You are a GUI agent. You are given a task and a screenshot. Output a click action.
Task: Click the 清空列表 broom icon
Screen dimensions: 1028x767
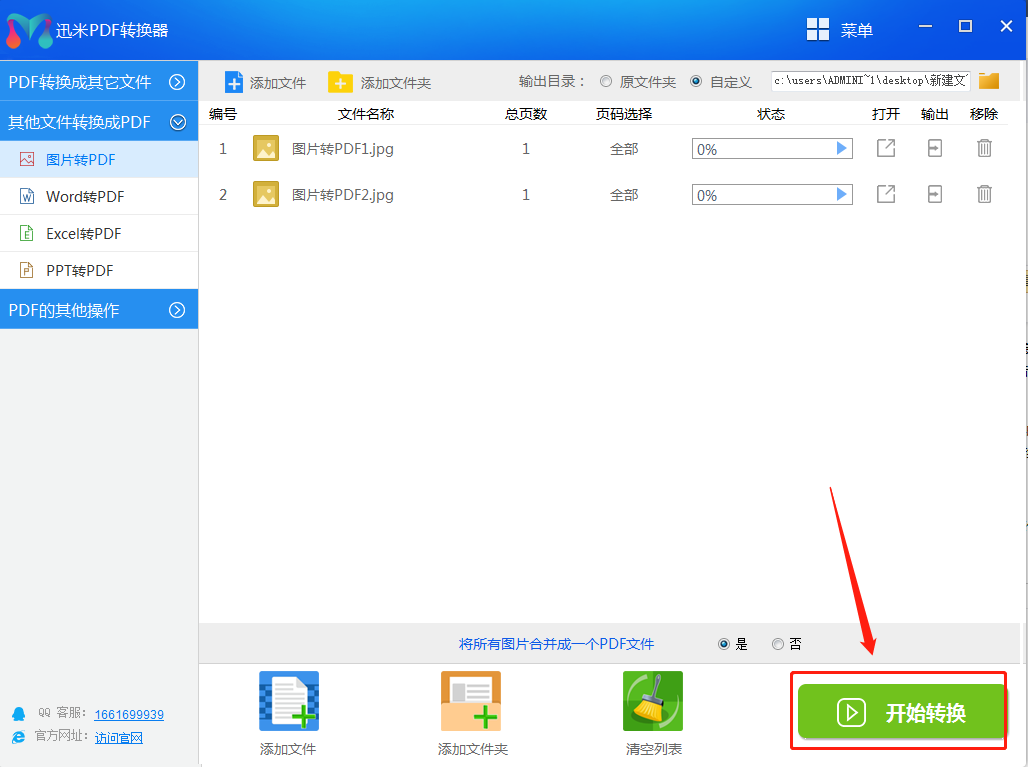coord(653,702)
